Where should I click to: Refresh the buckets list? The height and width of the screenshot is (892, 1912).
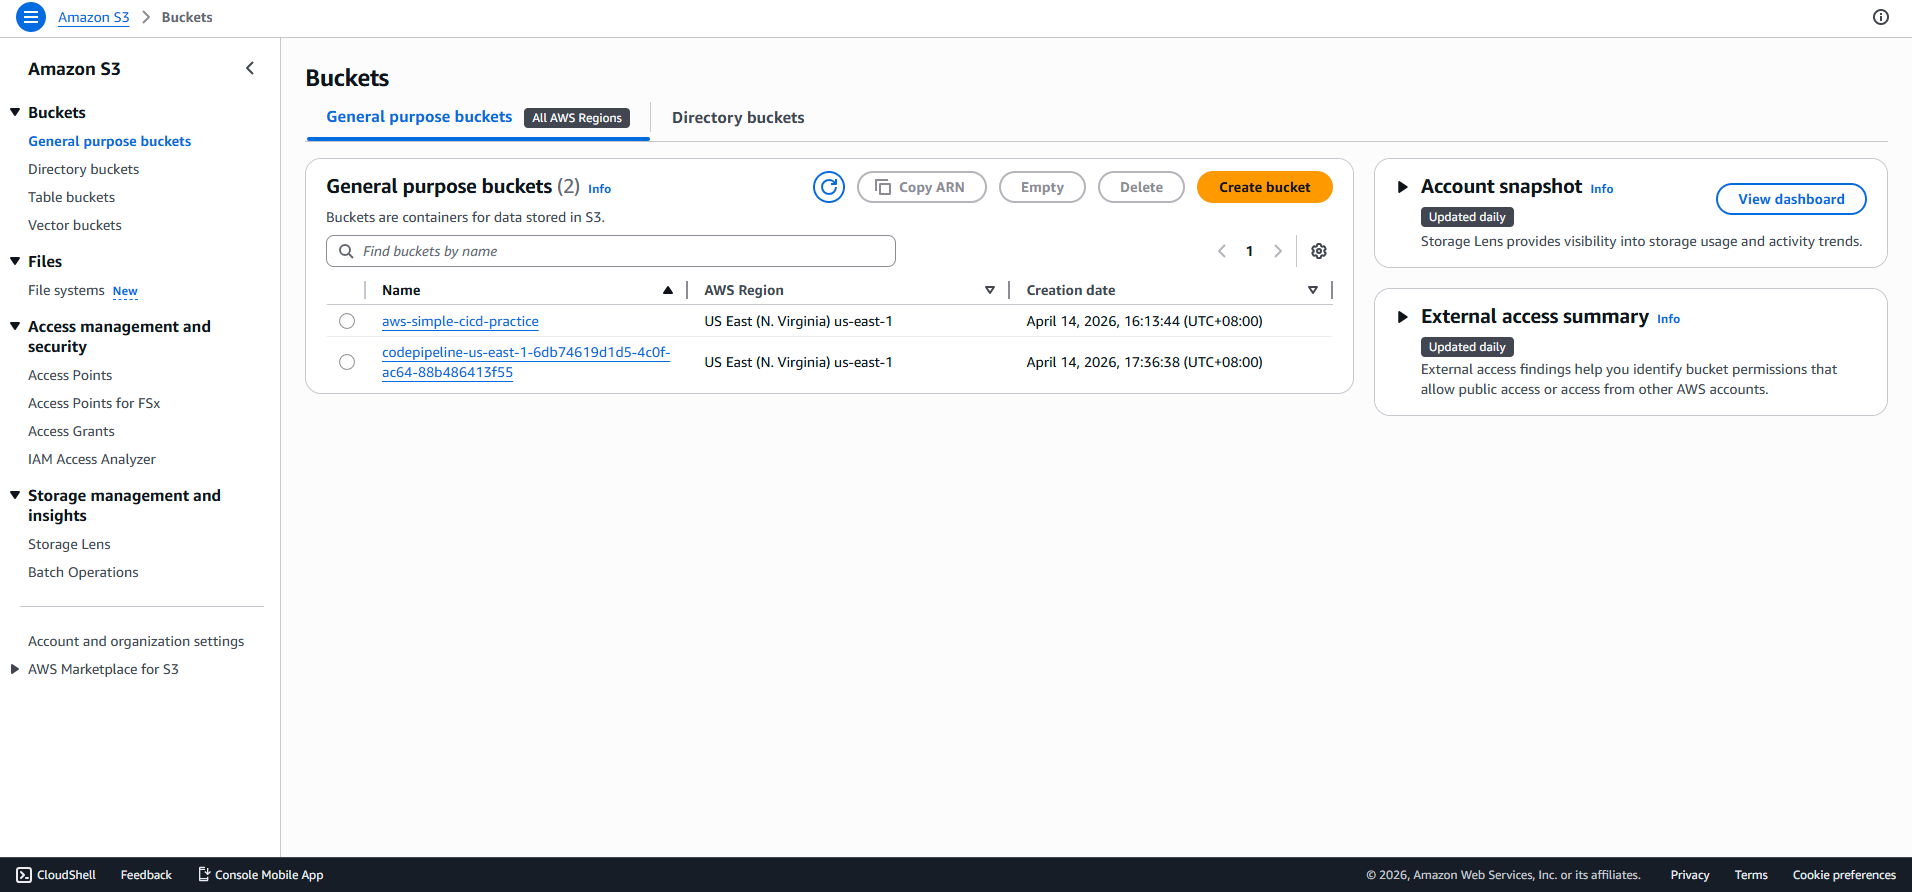[x=829, y=187]
